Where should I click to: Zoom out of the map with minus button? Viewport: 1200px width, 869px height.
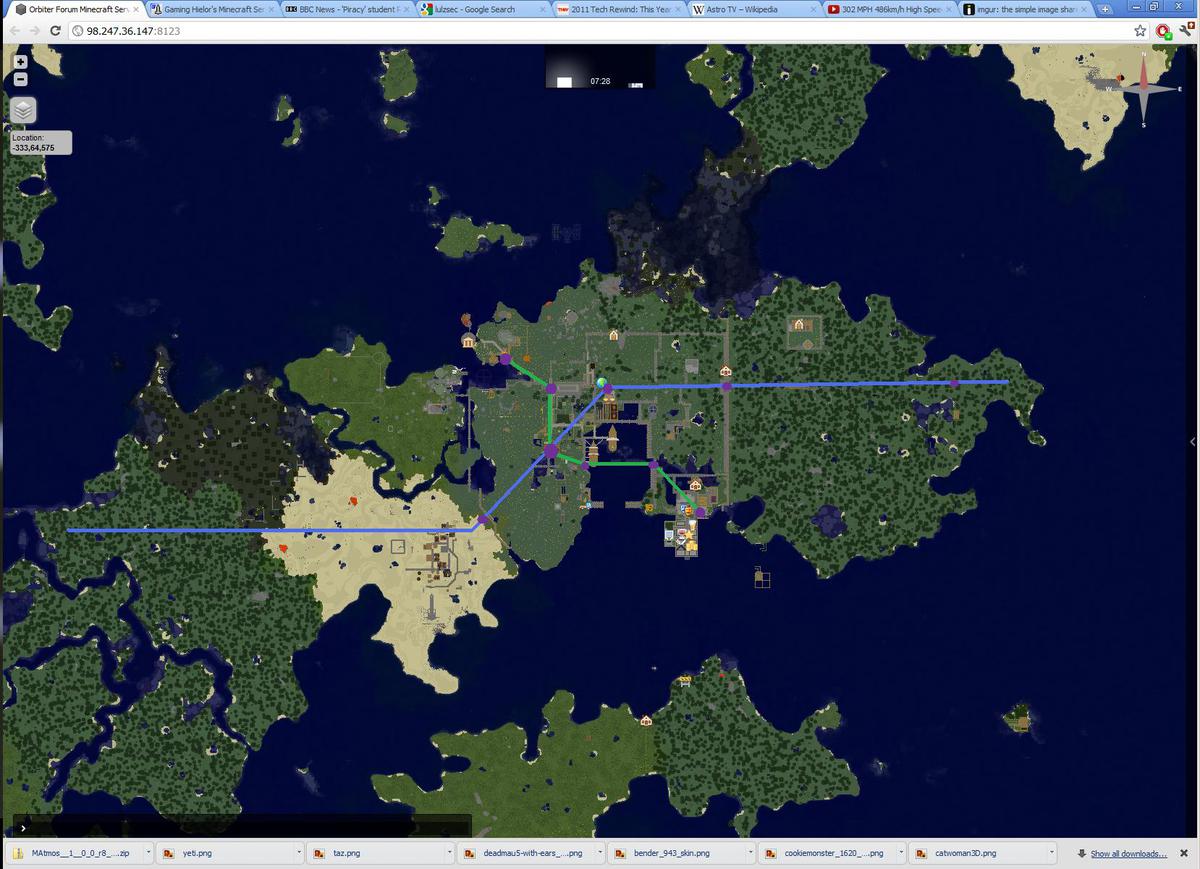click(x=21, y=79)
